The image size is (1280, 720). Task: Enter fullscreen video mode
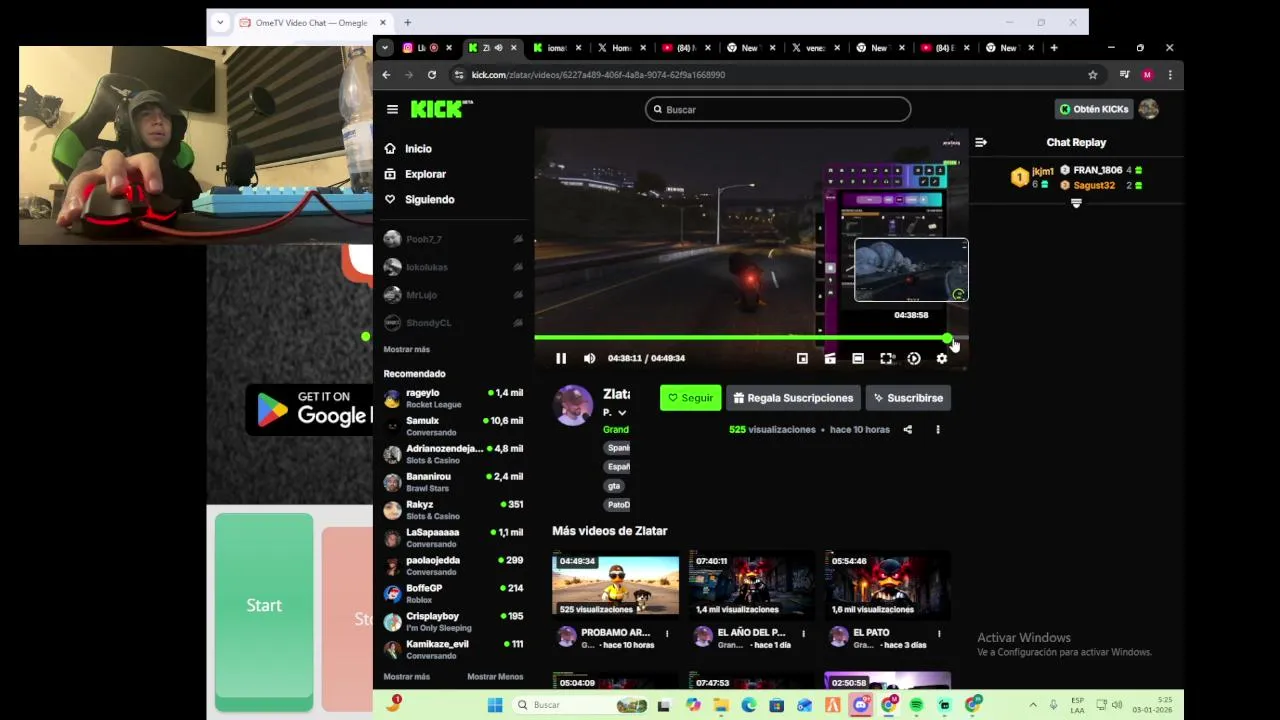(x=886, y=358)
